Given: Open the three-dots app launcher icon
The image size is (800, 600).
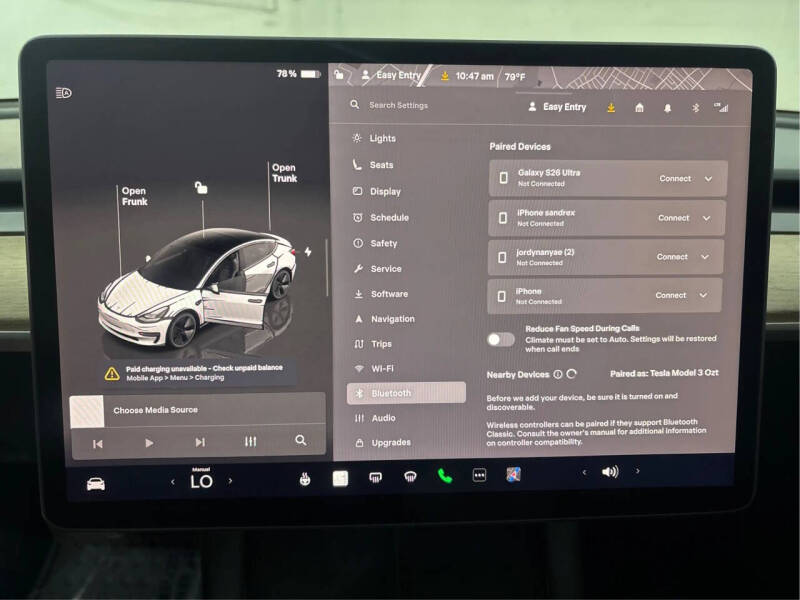Looking at the screenshot, I should (x=479, y=476).
